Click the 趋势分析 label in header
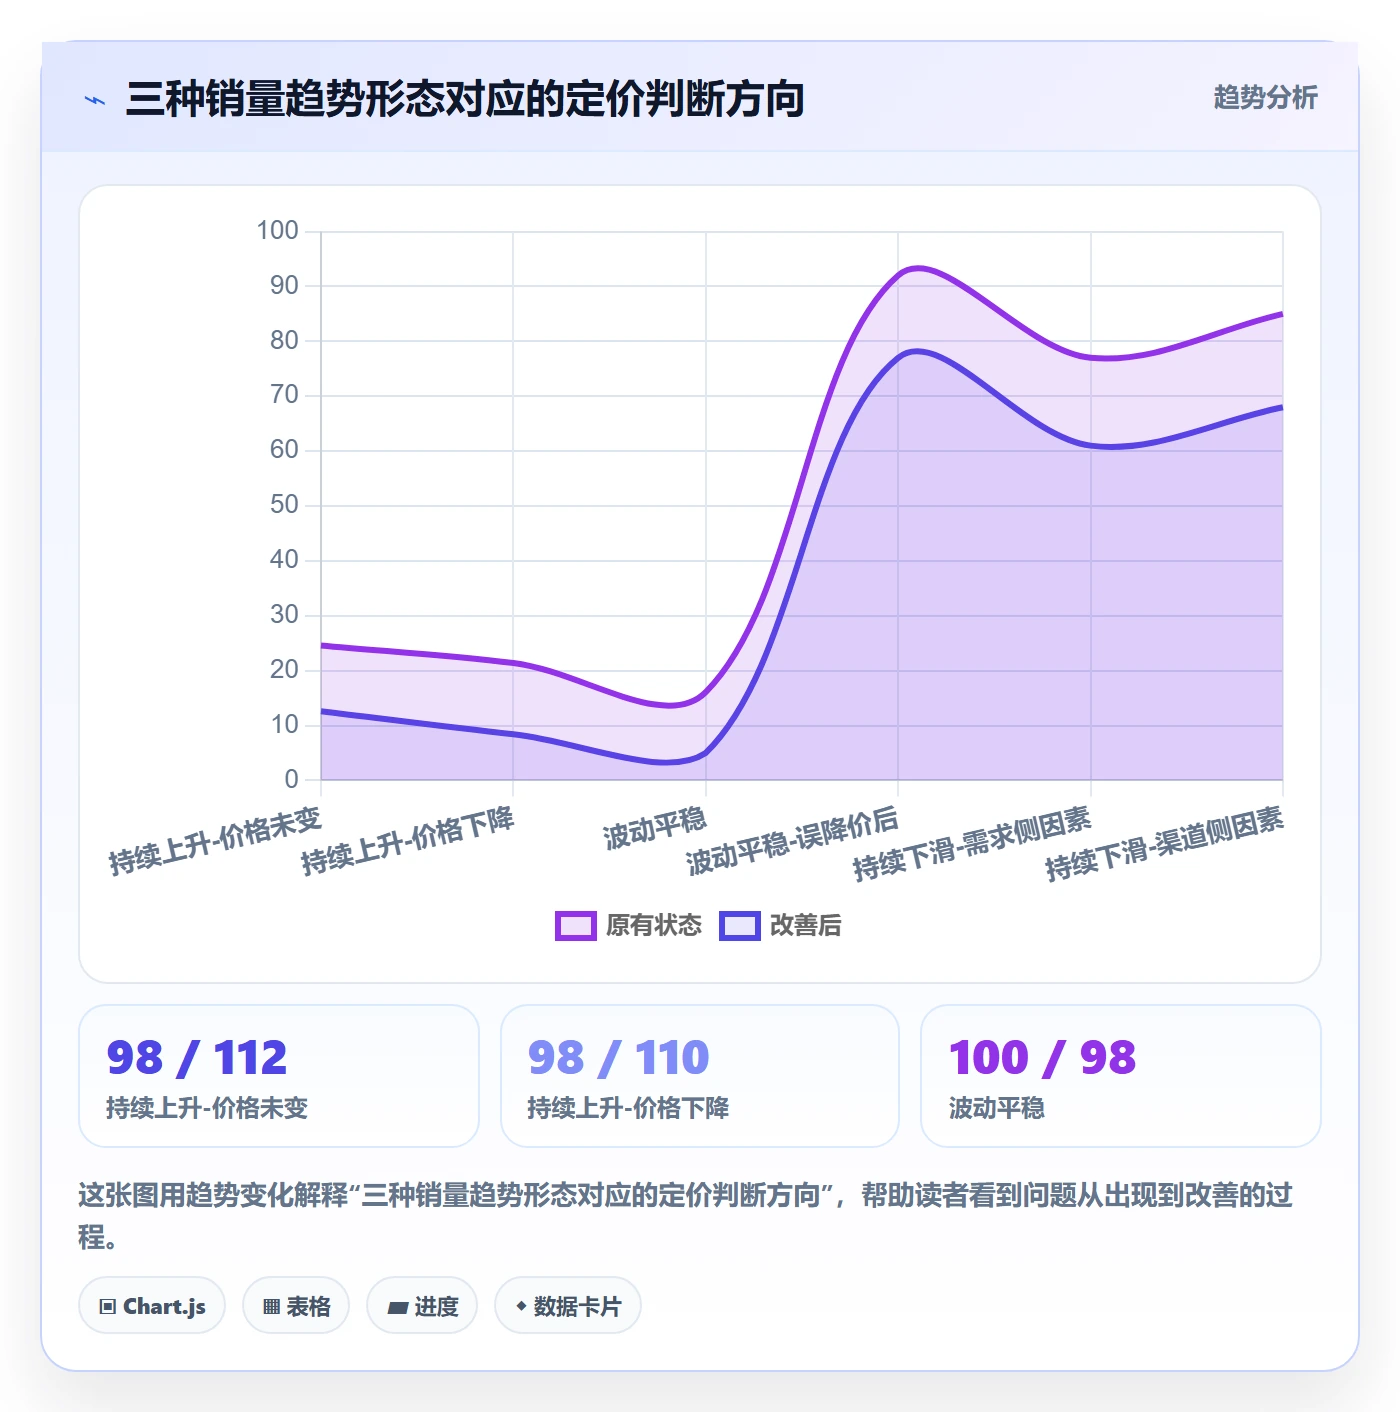Viewport: 1400px width, 1412px height. click(1265, 97)
